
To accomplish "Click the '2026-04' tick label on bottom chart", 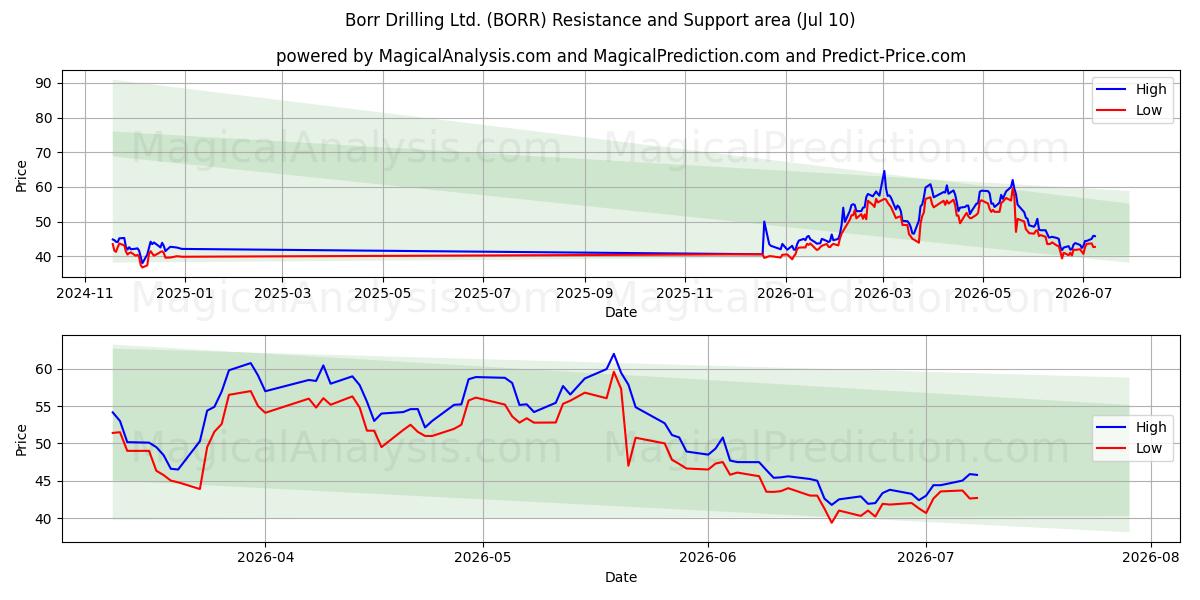I will pyautogui.click(x=265, y=558).
